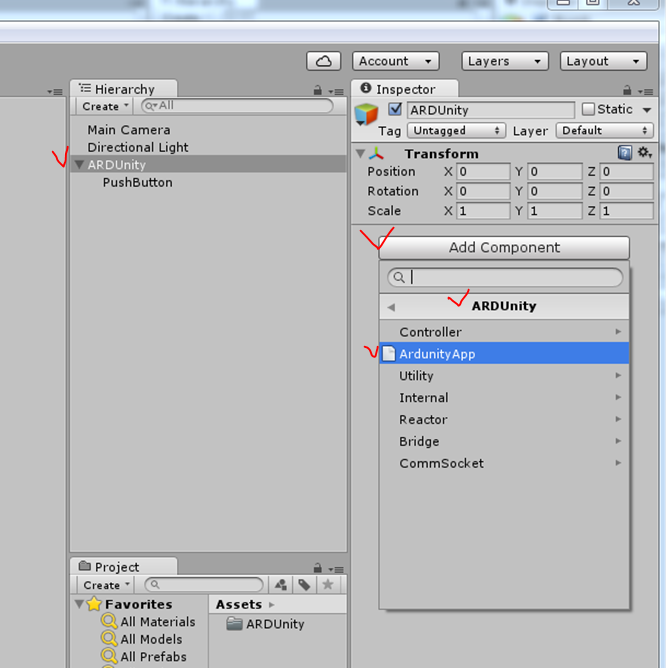Open the Untagged Tag dropdown
The height and width of the screenshot is (668, 666).
tap(456, 130)
